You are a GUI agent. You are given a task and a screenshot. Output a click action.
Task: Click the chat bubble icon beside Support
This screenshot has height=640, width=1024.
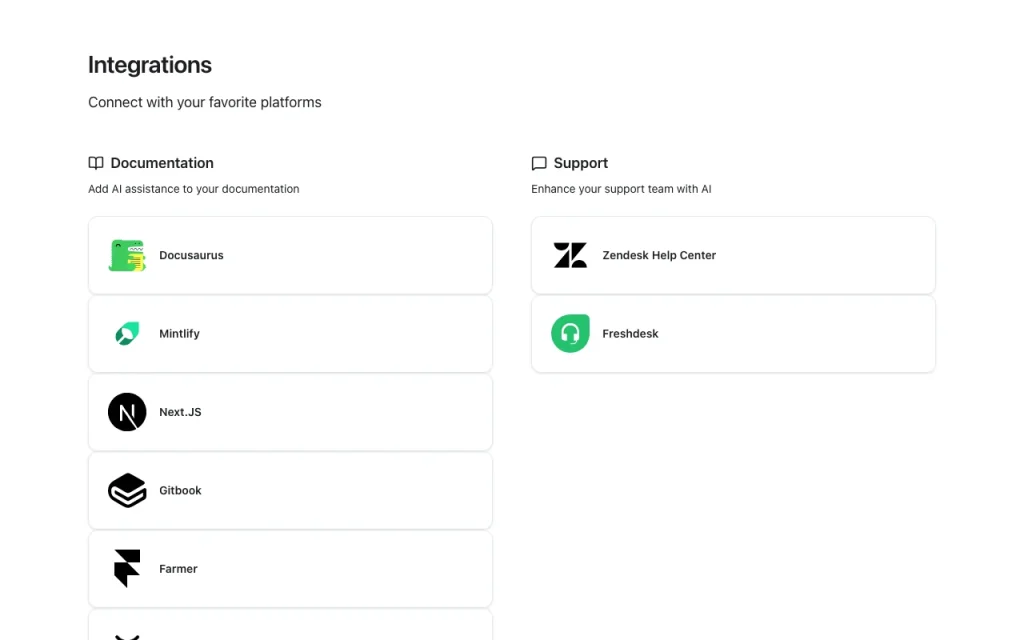tap(539, 163)
